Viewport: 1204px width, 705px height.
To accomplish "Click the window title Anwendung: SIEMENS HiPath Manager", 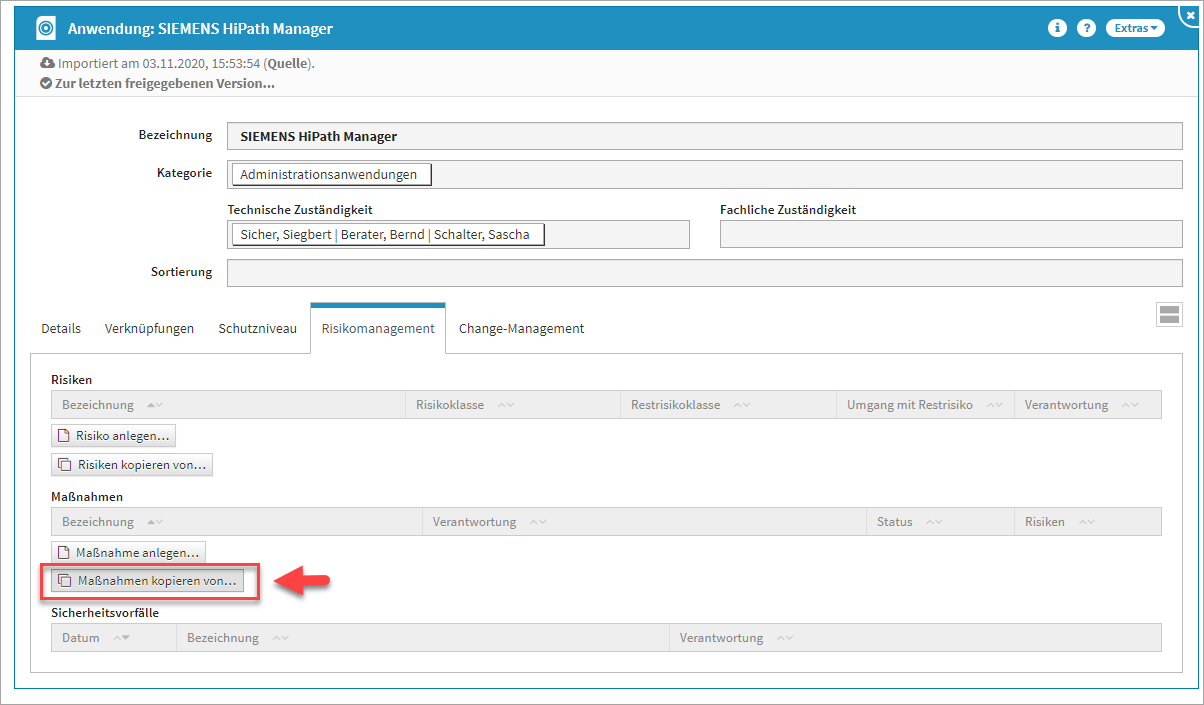I will [200, 29].
